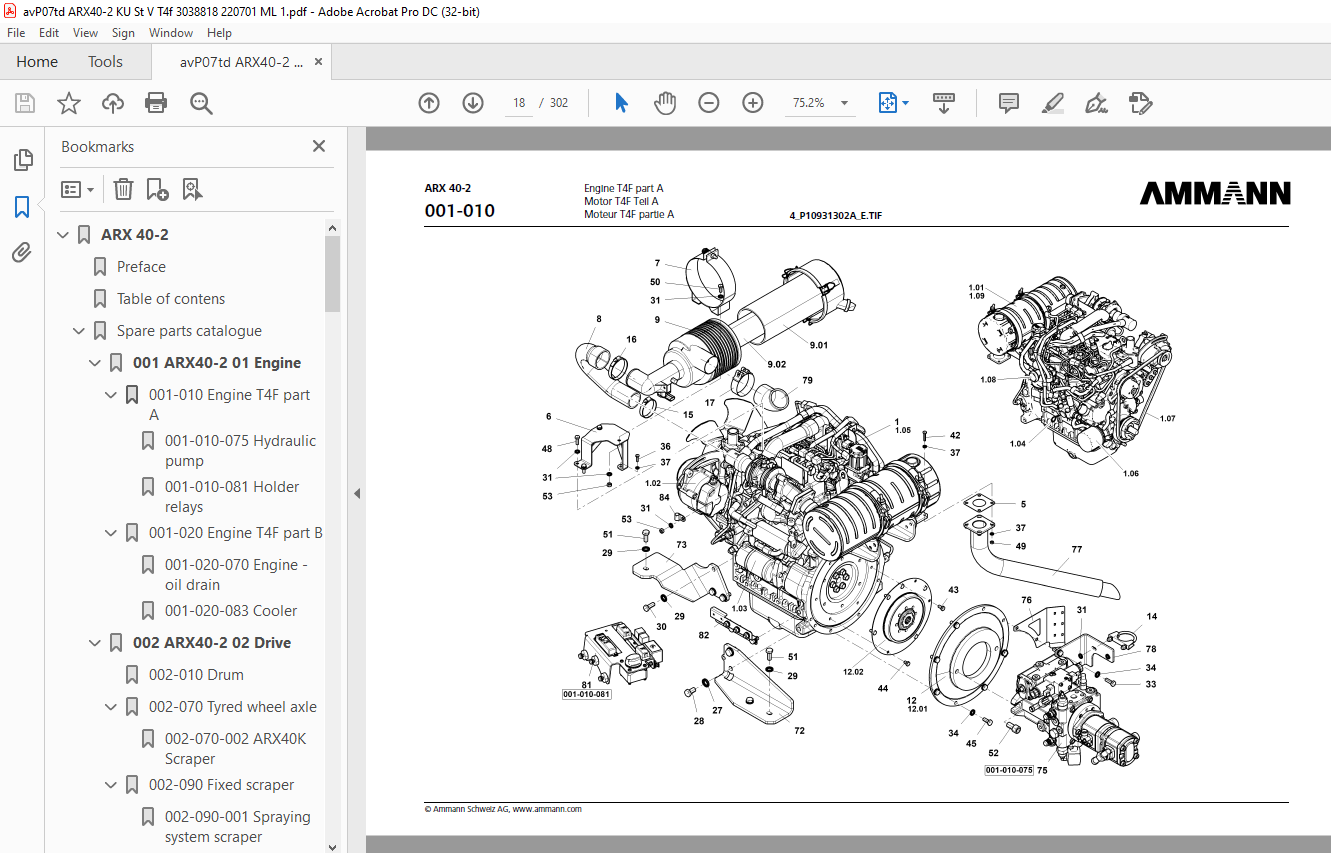The width and height of the screenshot is (1331, 853).
Task: Switch to the Tools tab
Action: (105, 62)
